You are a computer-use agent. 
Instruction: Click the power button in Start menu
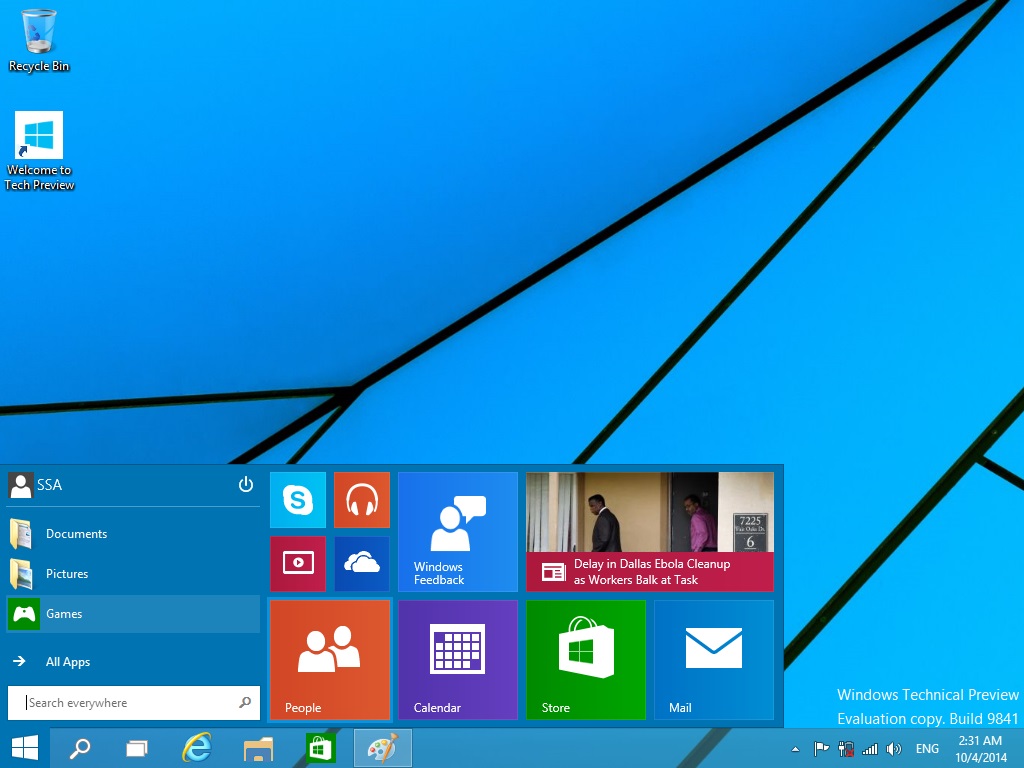246,484
